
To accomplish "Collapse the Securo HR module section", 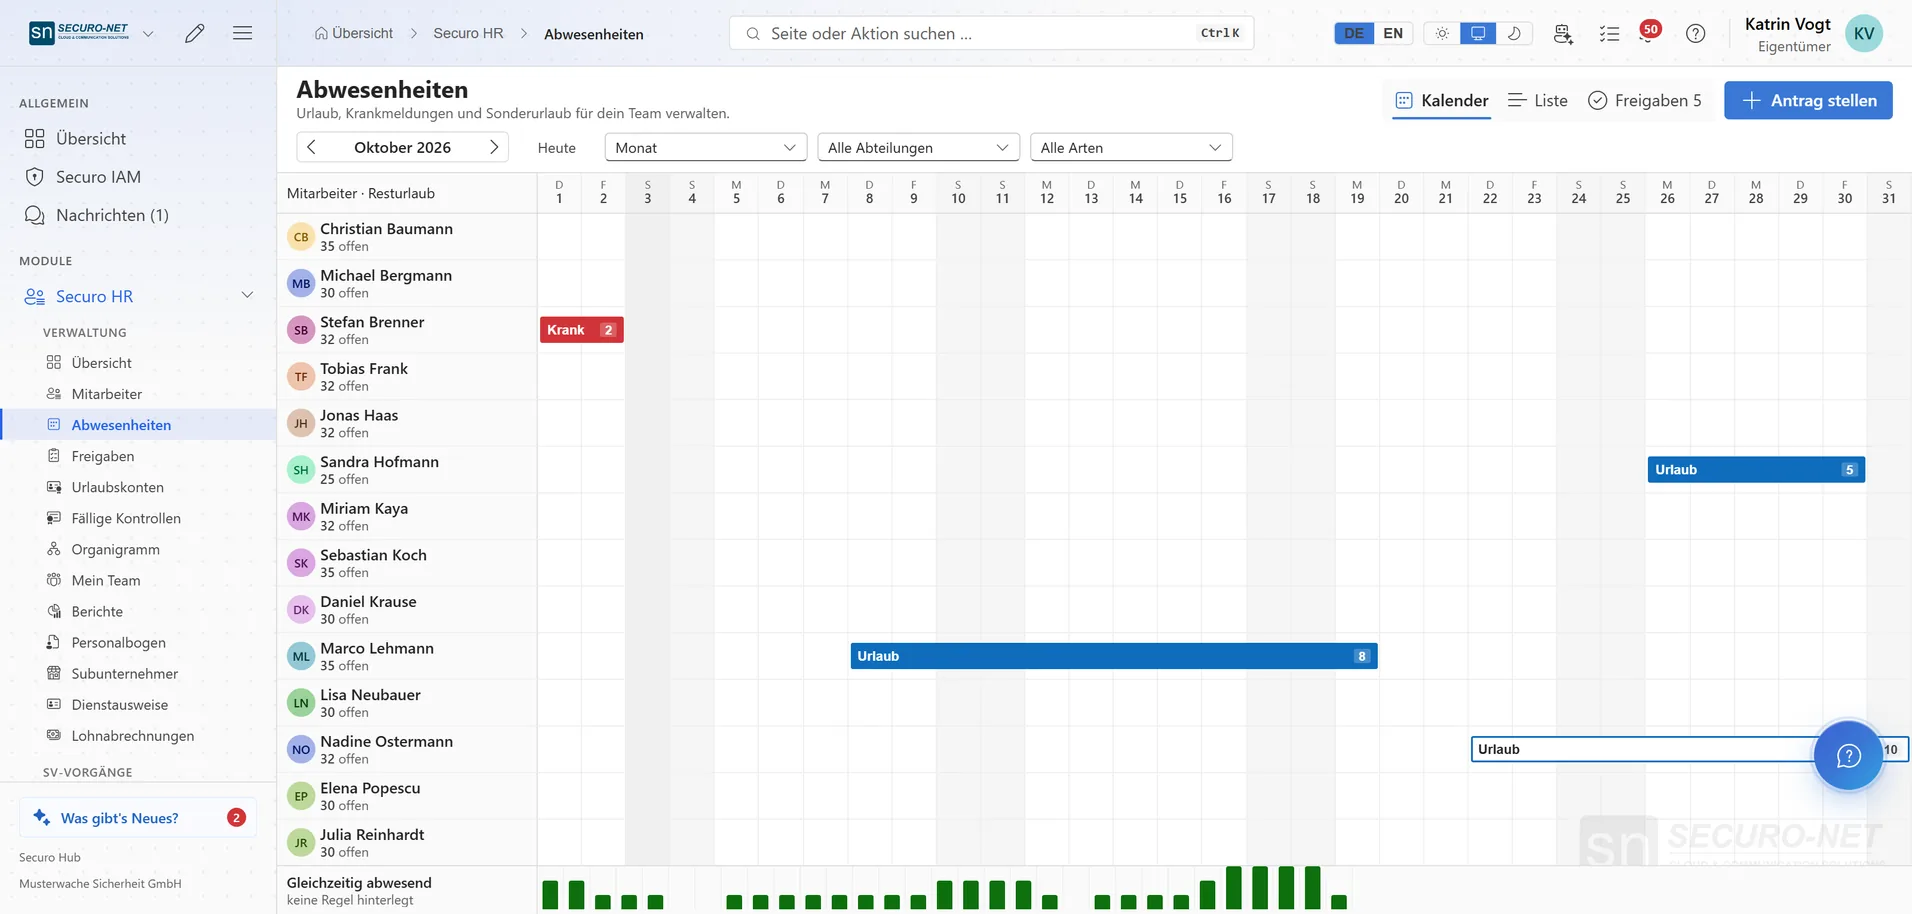I will (x=247, y=295).
